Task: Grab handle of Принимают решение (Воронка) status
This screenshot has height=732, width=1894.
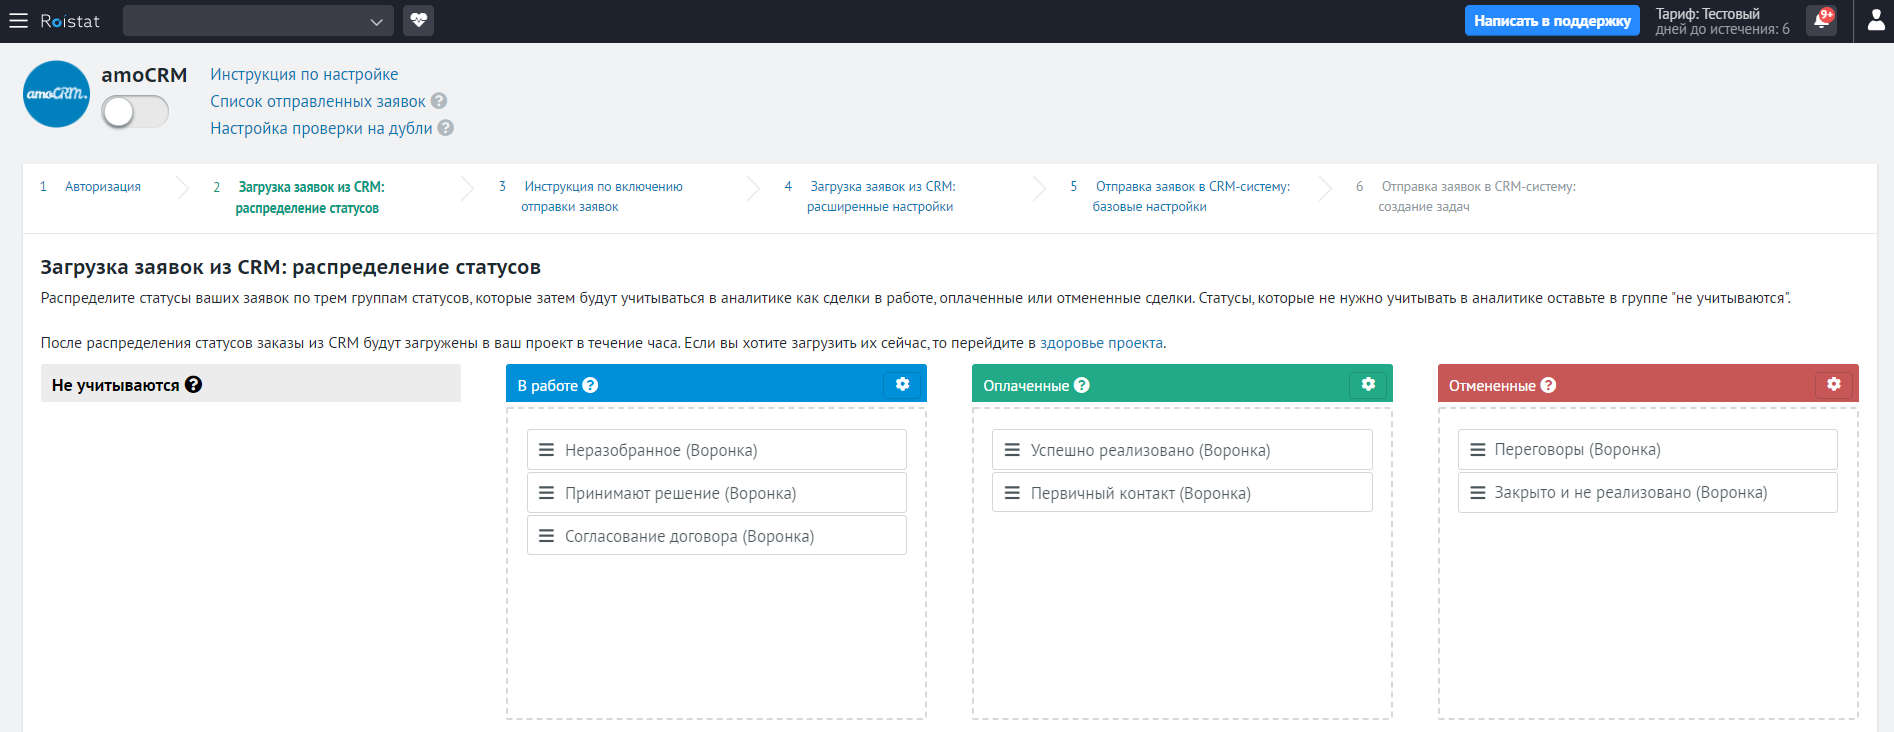Action: click(x=547, y=493)
